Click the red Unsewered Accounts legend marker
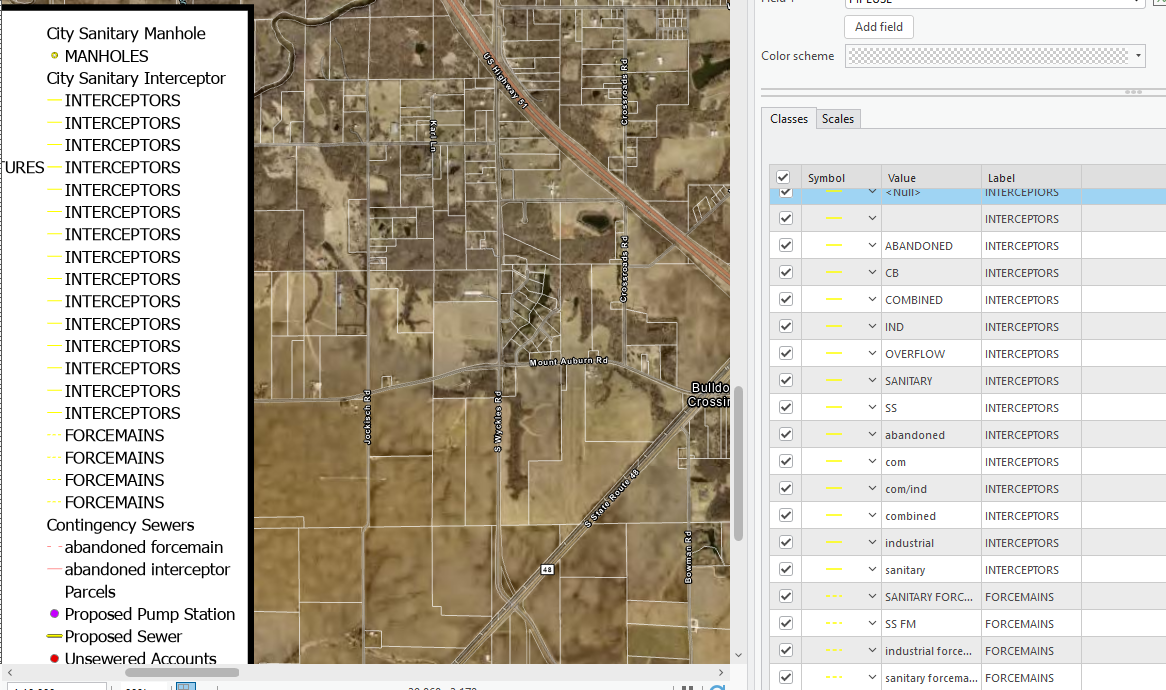This screenshot has height=690, width=1166. [54, 658]
